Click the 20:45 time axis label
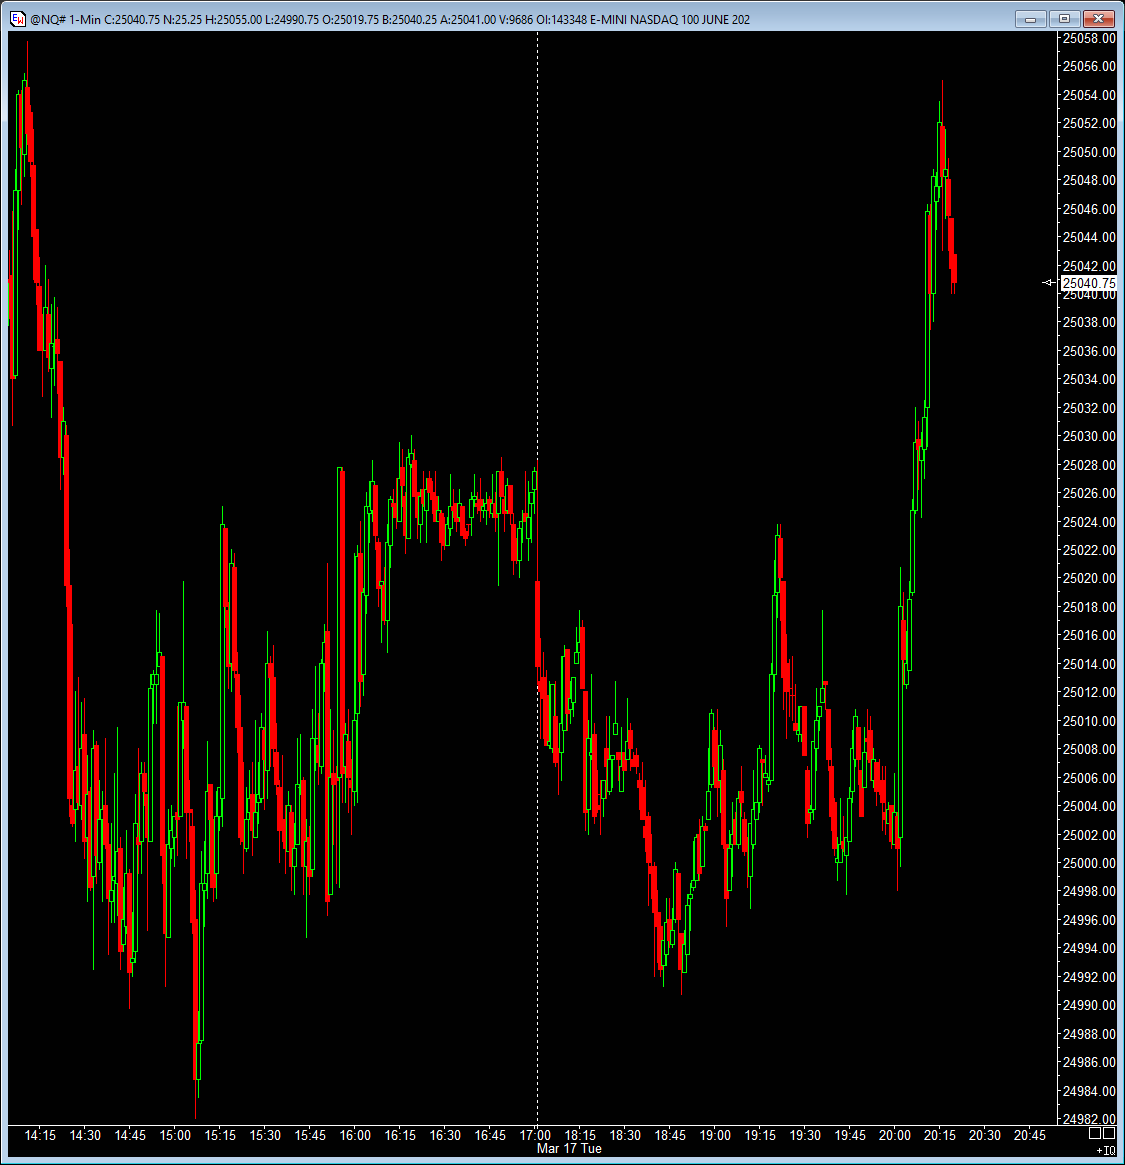Viewport: 1125px width, 1165px height. [1030, 1135]
